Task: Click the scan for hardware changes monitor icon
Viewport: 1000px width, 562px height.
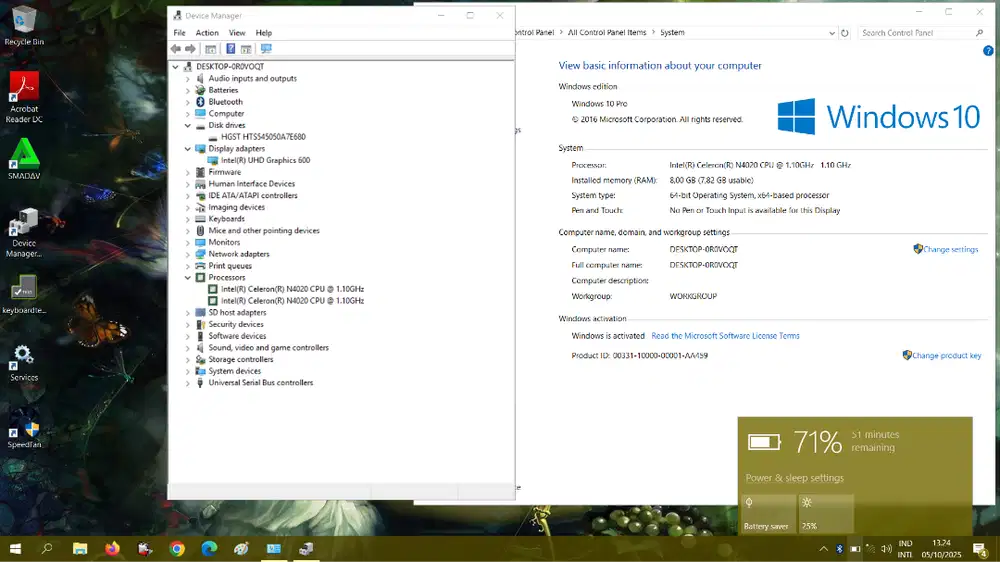Action: [x=266, y=49]
